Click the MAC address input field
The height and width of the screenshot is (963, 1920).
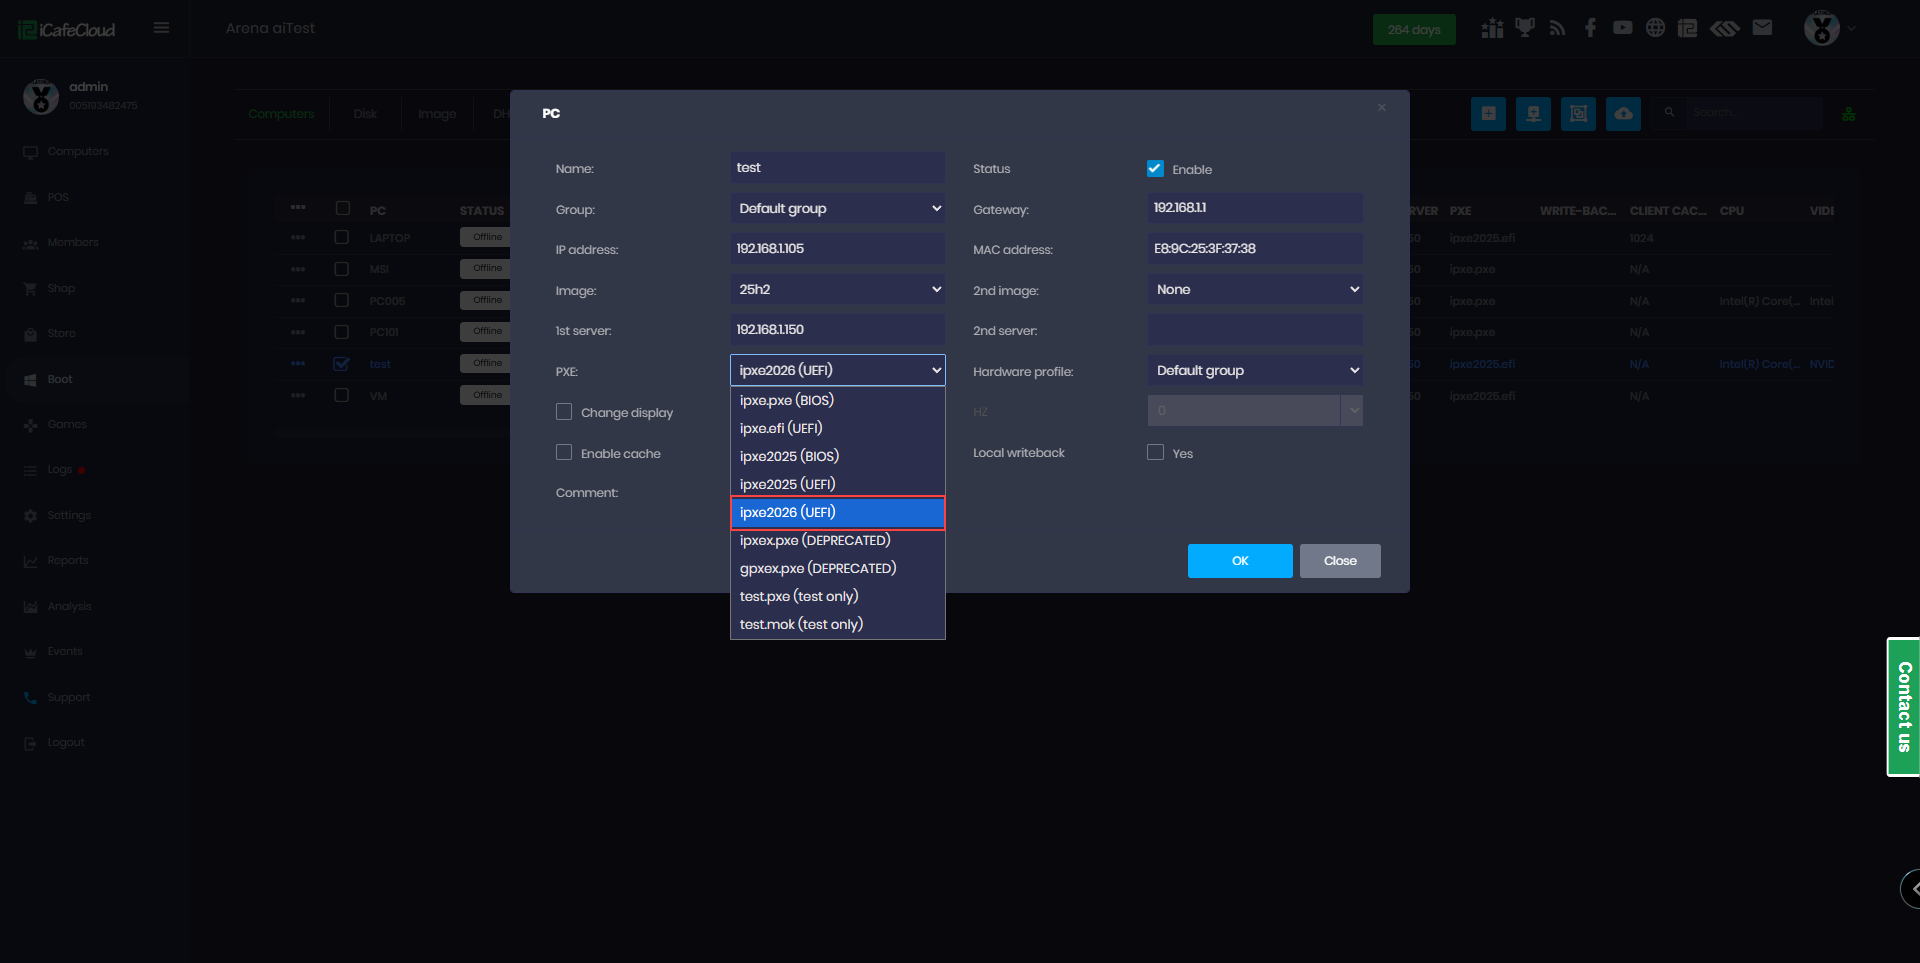click(1254, 249)
